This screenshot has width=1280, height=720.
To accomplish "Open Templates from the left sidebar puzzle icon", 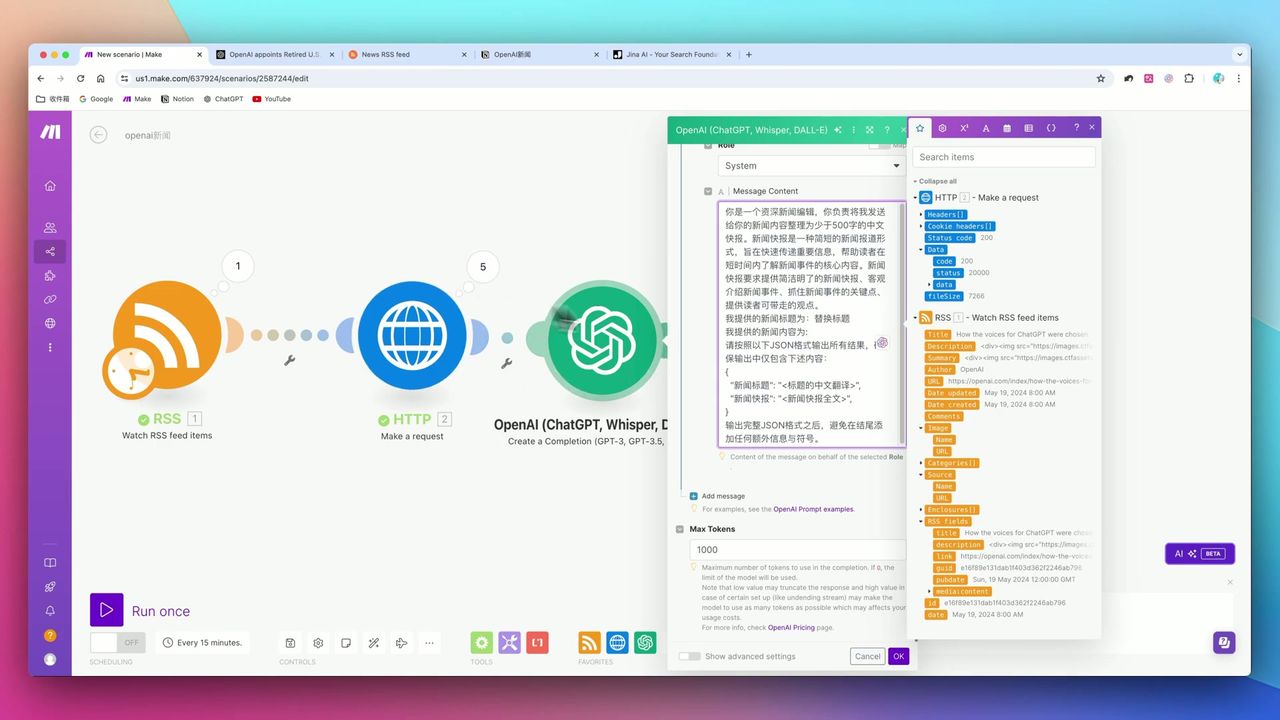I will (x=50, y=275).
